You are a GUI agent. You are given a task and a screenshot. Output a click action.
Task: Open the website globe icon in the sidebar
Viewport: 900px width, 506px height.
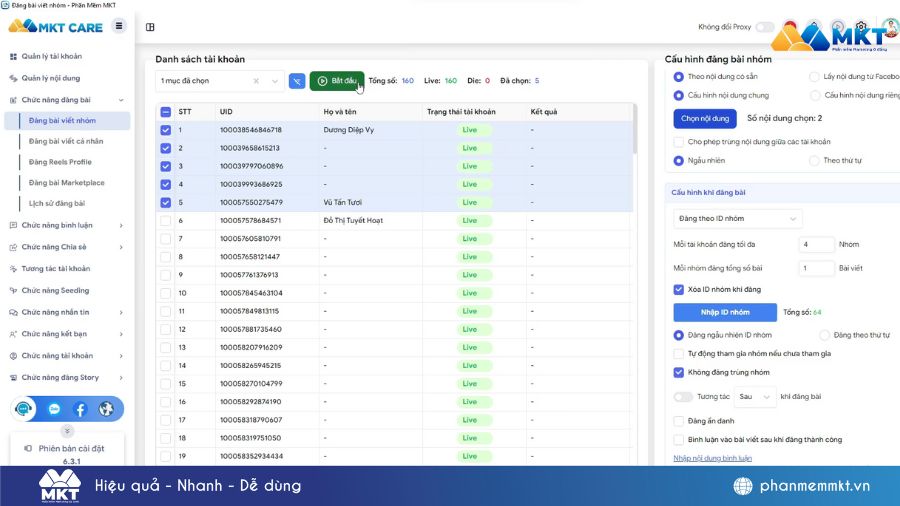click(106, 409)
